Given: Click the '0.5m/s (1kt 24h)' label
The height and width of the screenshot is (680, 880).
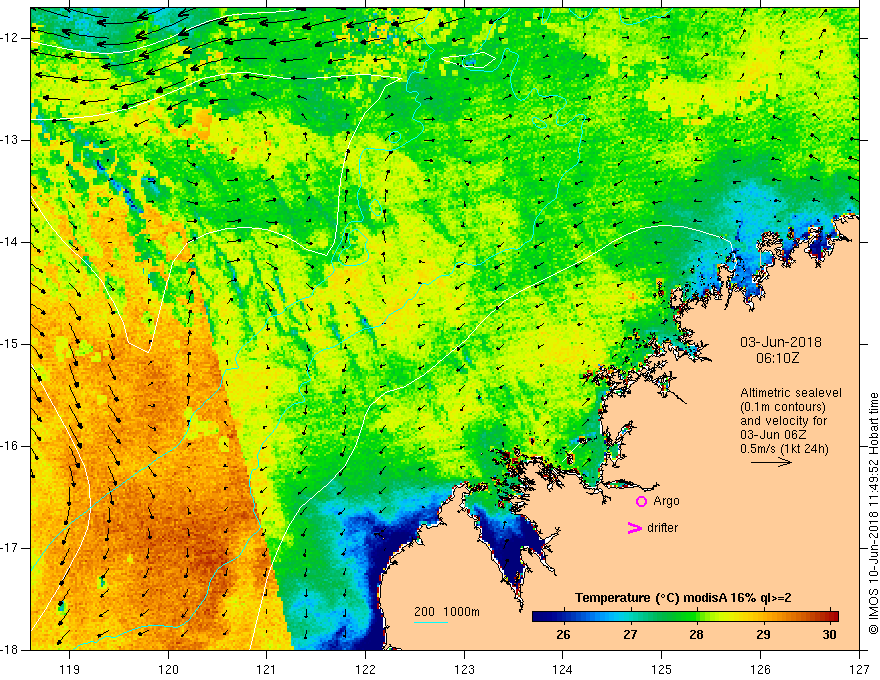Looking at the screenshot, I should [784, 449].
